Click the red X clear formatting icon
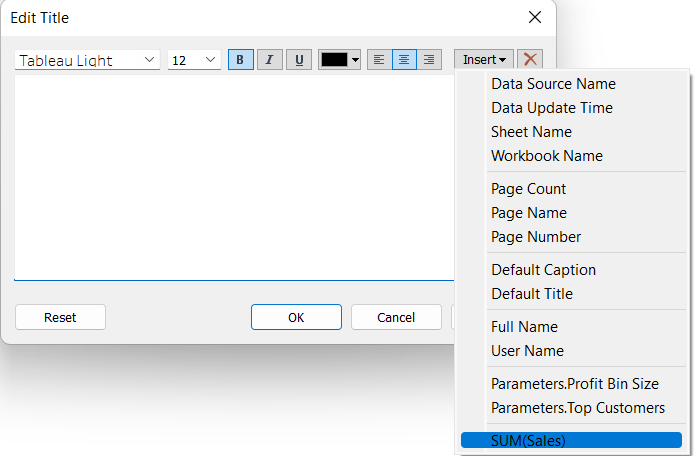Image resolution: width=697 pixels, height=456 pixels. [x=531, y=60]
